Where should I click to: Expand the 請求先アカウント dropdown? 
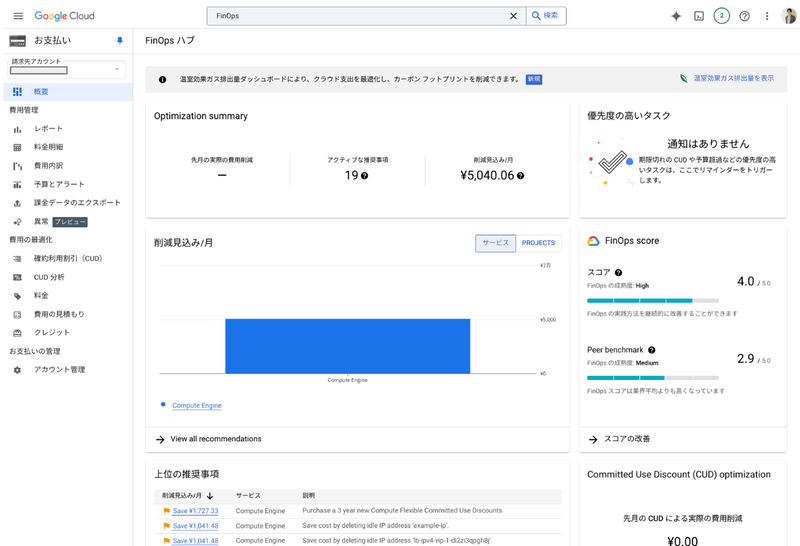[x=67, y=68]
